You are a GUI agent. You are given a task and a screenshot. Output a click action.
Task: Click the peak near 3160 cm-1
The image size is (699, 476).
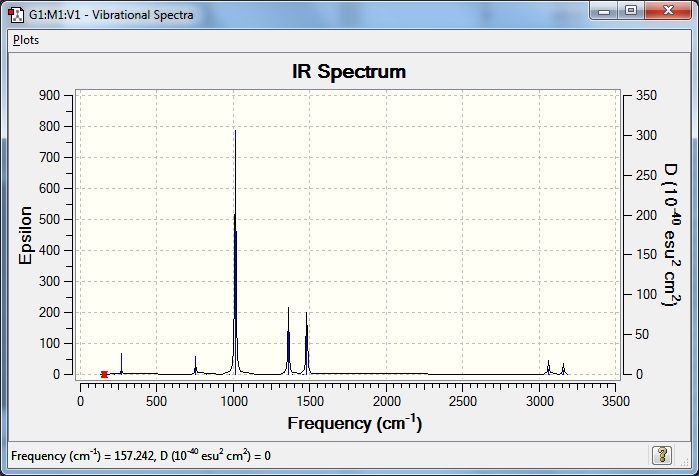click(563, 369)
